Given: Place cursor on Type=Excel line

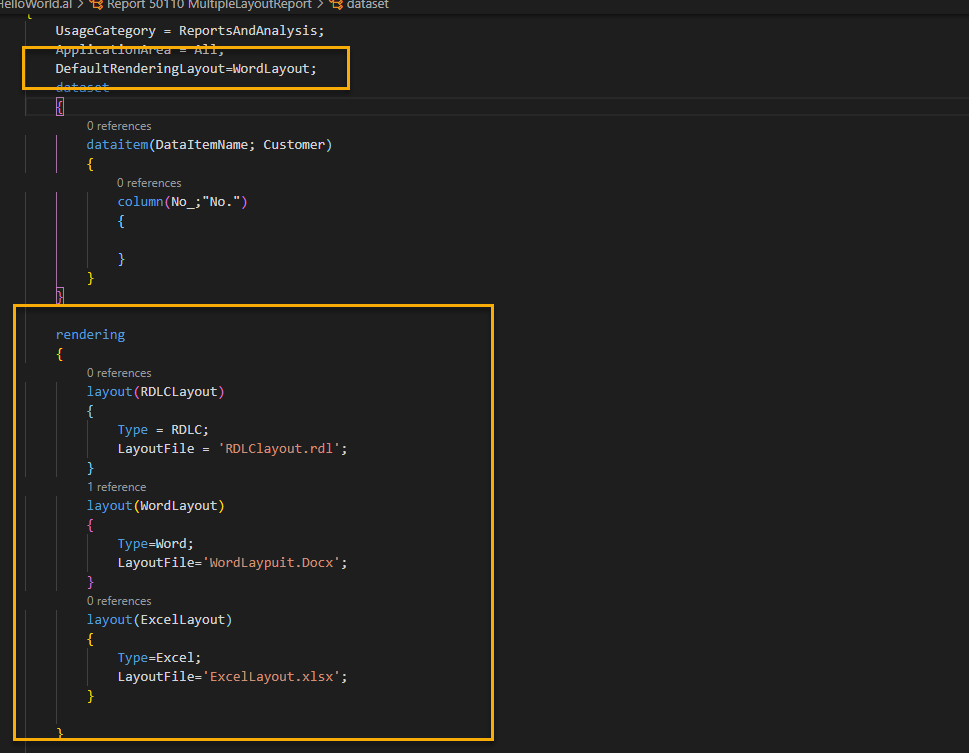Looking at the screenshot, I should [x=160, y=658].
